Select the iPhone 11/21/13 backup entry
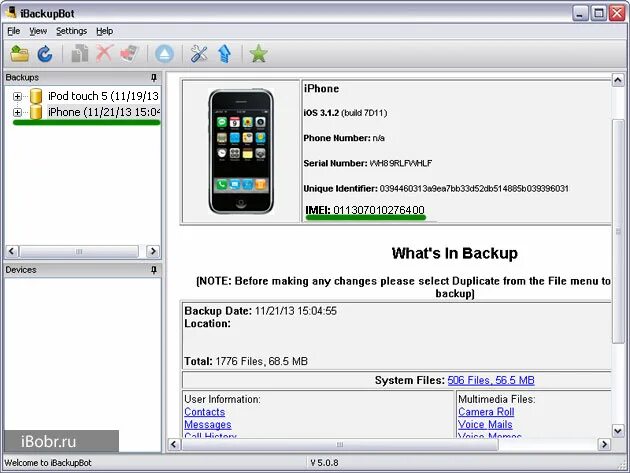Image resolution: width=630 pixels, height=473 pixels. point(104,112)
